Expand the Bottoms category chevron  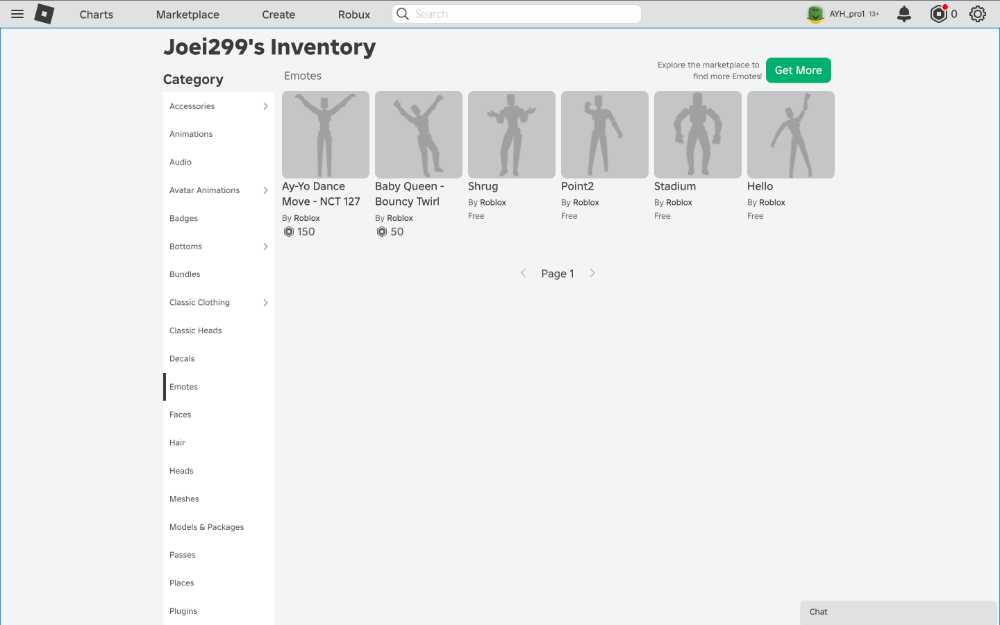(265, 246)
